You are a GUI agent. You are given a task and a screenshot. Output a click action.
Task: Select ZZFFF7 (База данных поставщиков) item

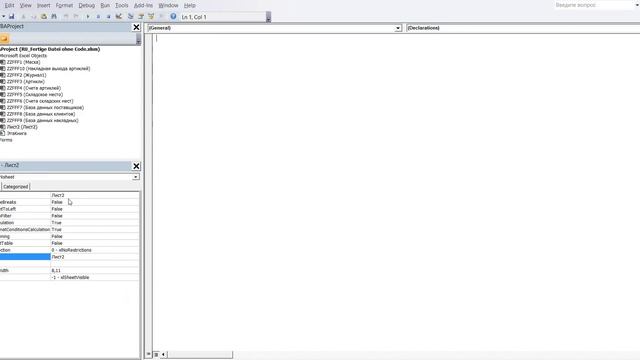[x=45, y=108]
